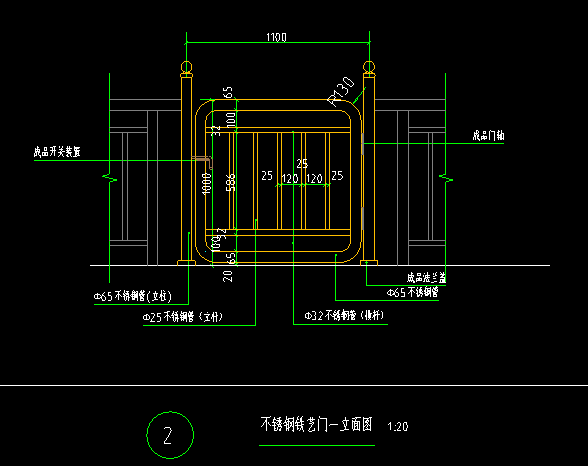The image size is (588, 466).
Task: Select the 1100 width dimension text
Action: coord(276,37)
